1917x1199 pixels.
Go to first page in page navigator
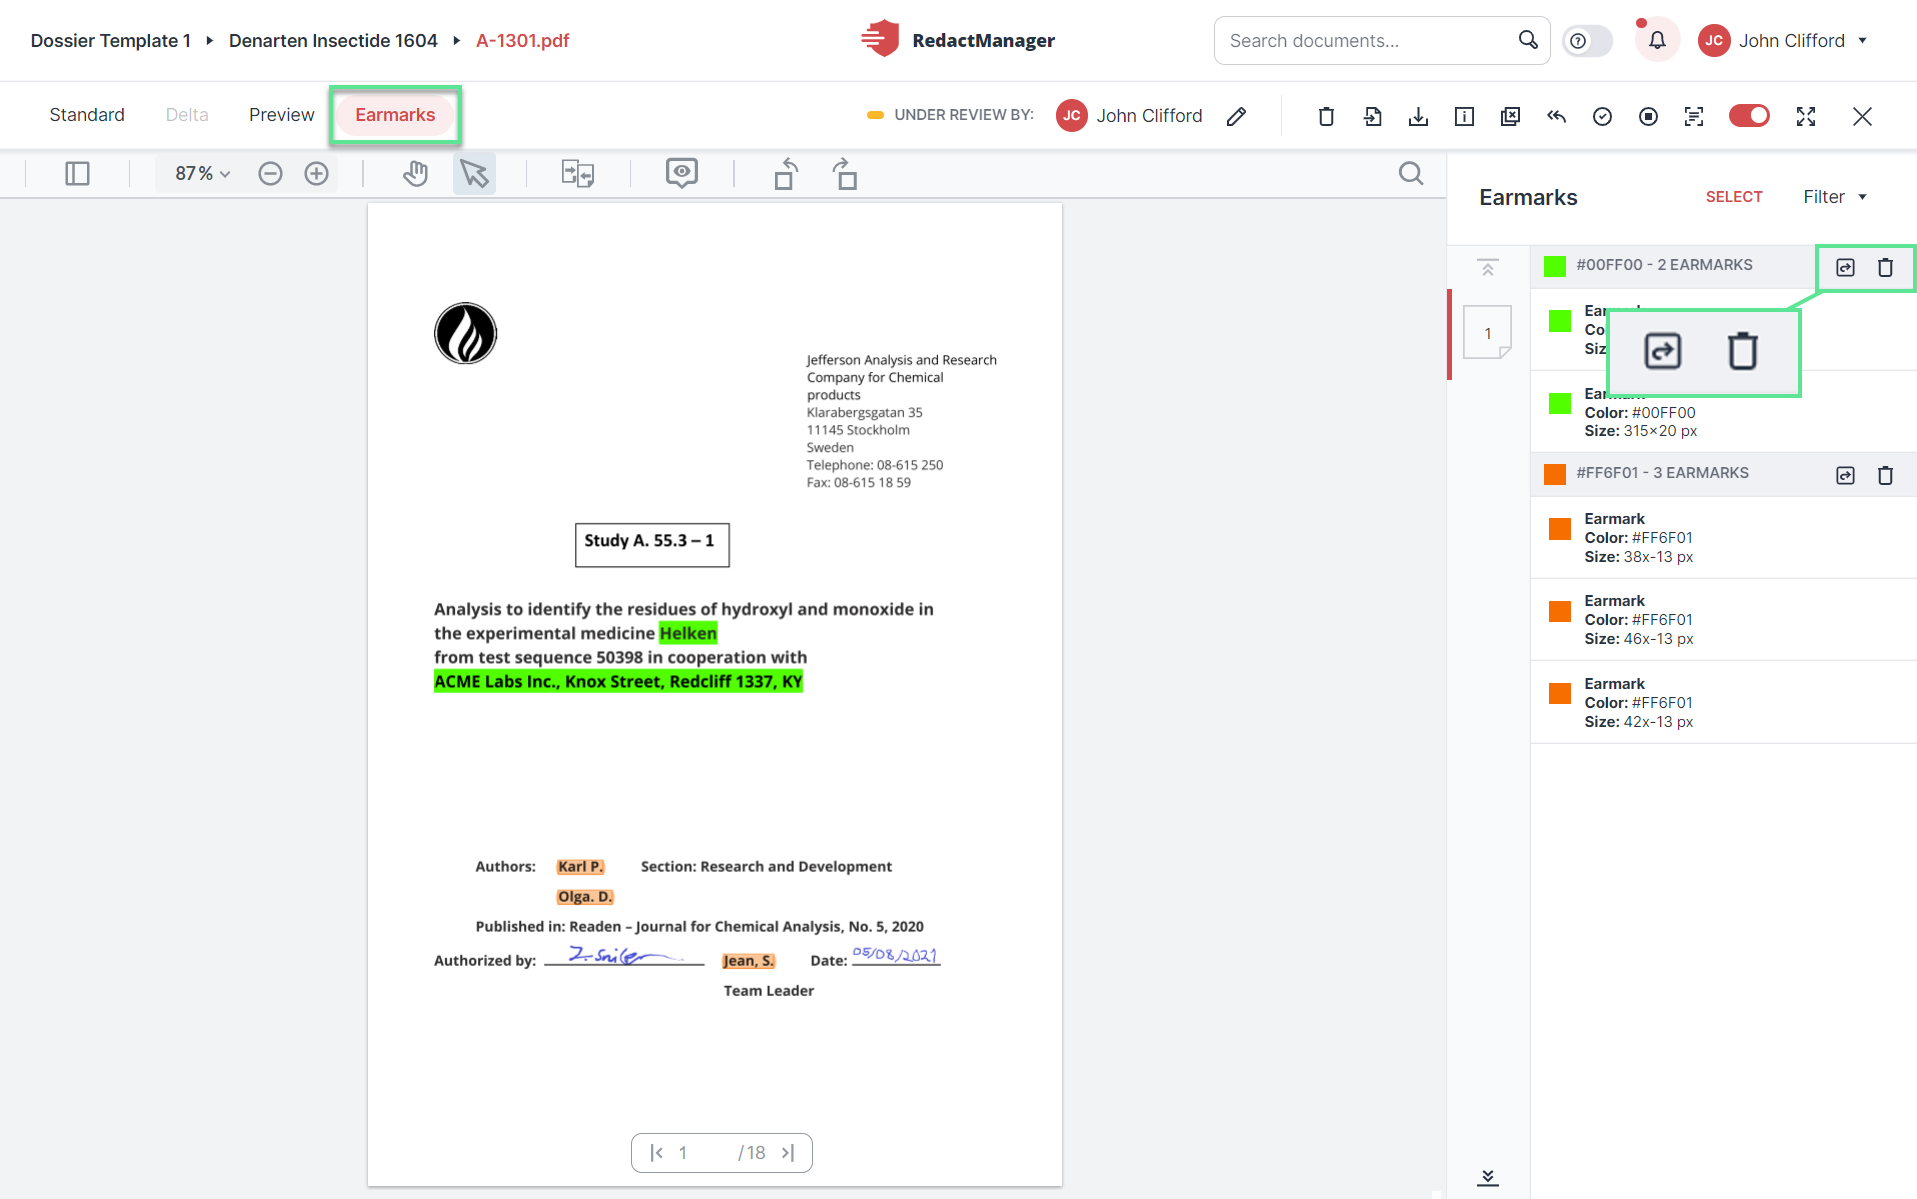[657, 1153]
